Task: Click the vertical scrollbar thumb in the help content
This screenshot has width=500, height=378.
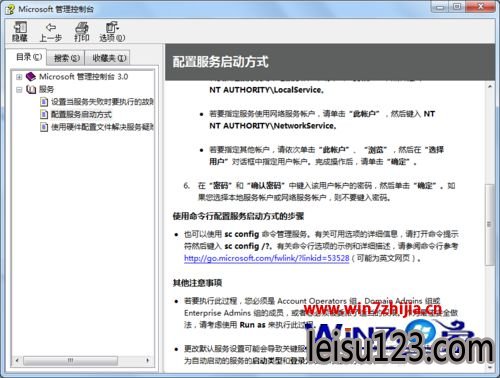Action: (490, 224)
